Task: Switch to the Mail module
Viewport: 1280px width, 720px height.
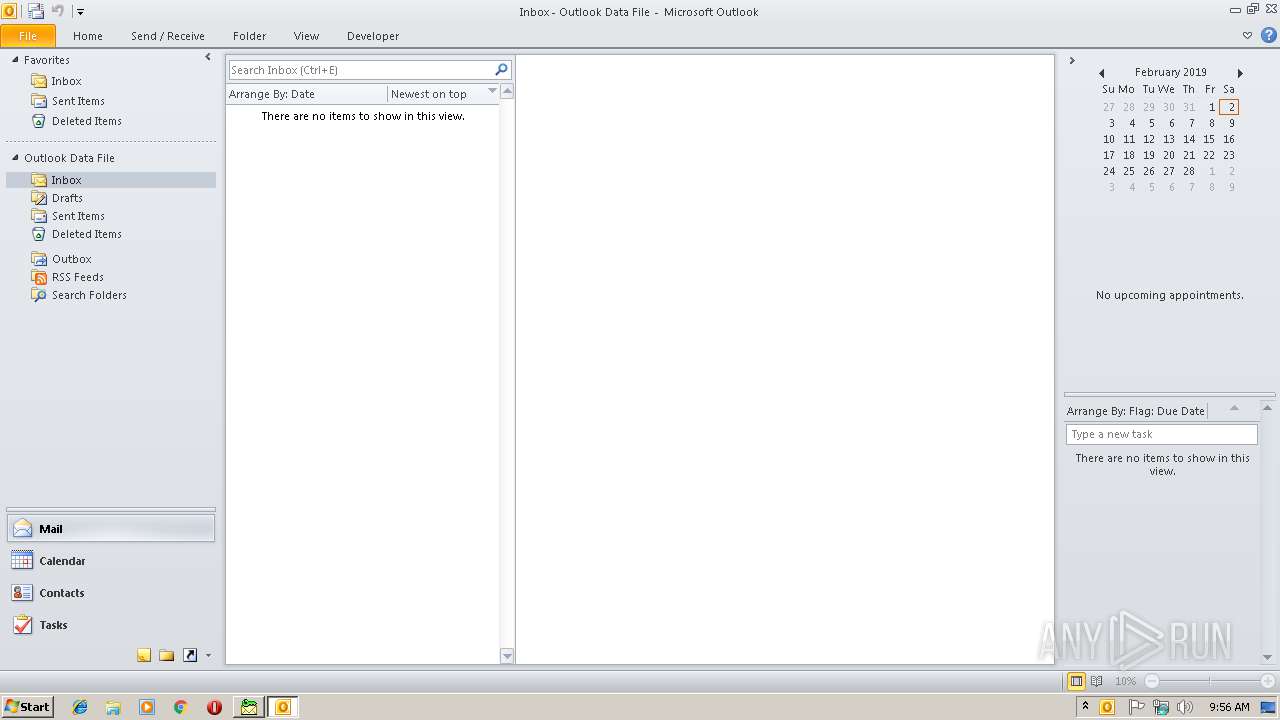Action: tap(111, 529)
